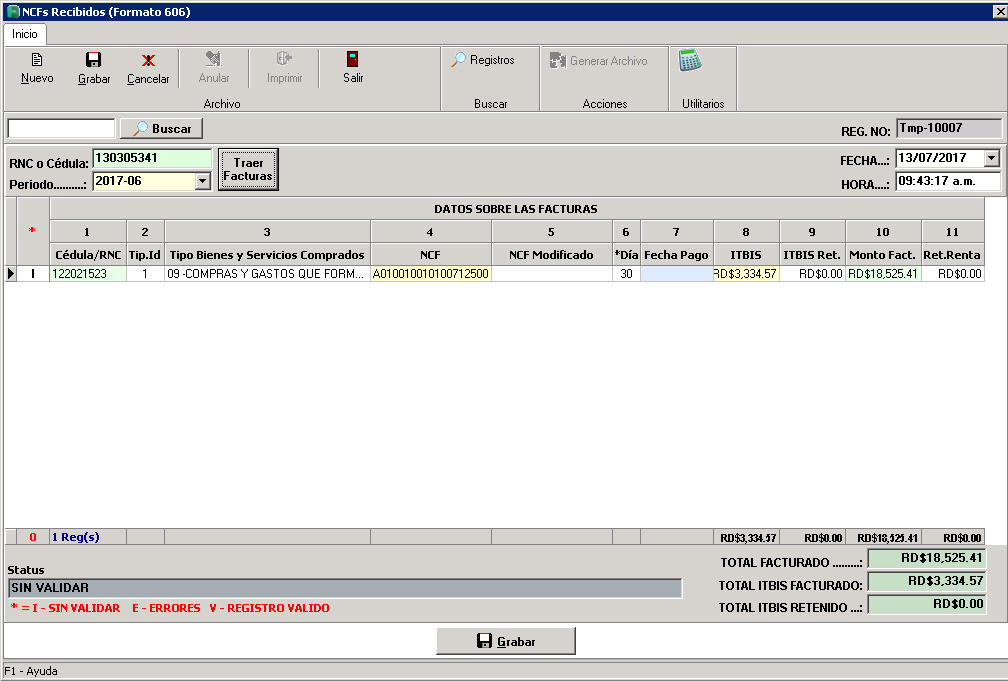This screenshot has width=1008, height=682.
Task: Click the Grabar diskette icon in toolbar
Action: 92,68
